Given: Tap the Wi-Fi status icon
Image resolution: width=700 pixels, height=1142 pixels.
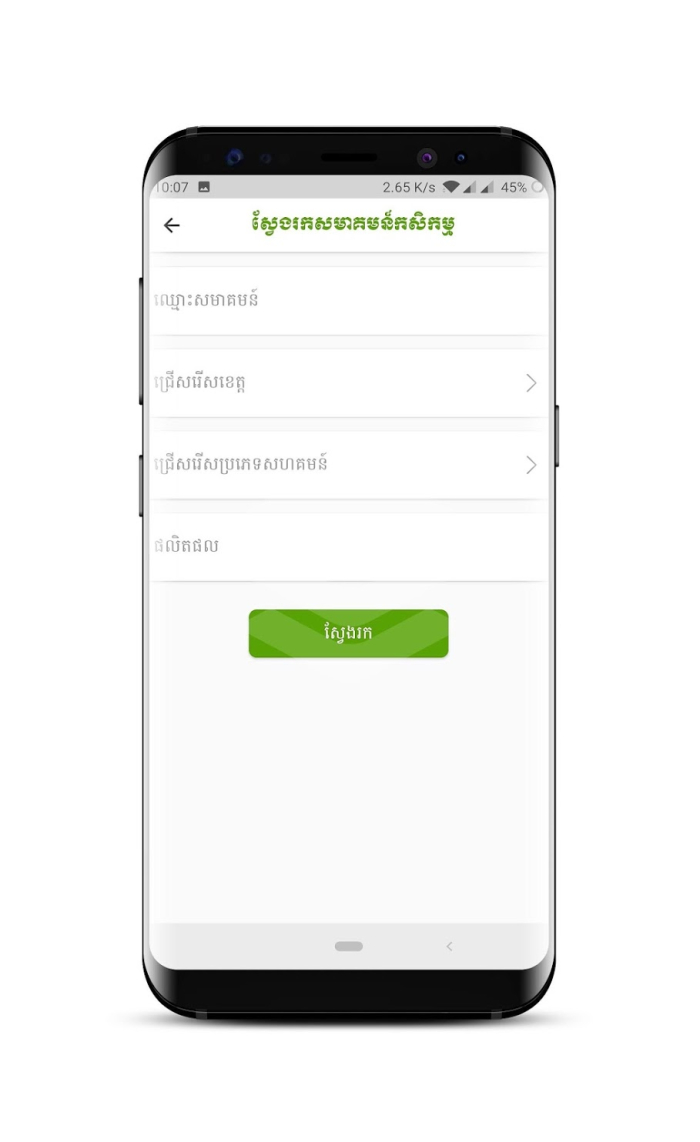Looking at the screenshot, I should click(451, 187).
